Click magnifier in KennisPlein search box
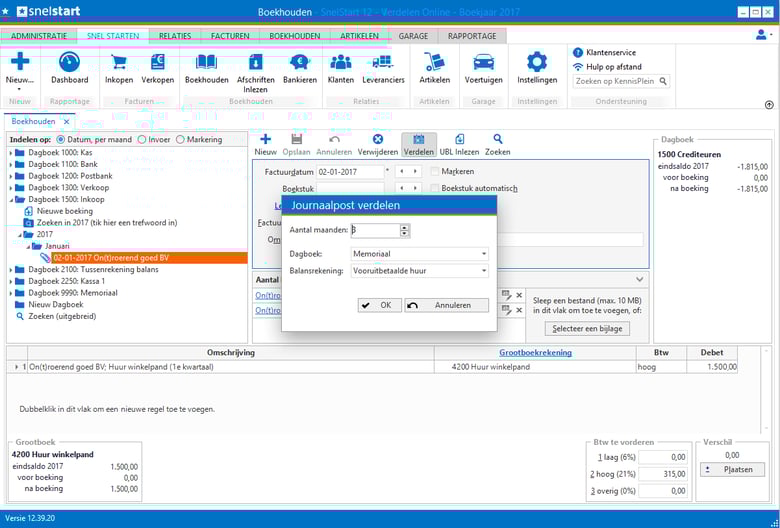Screen dimensions: 780x528 point(663,81)
